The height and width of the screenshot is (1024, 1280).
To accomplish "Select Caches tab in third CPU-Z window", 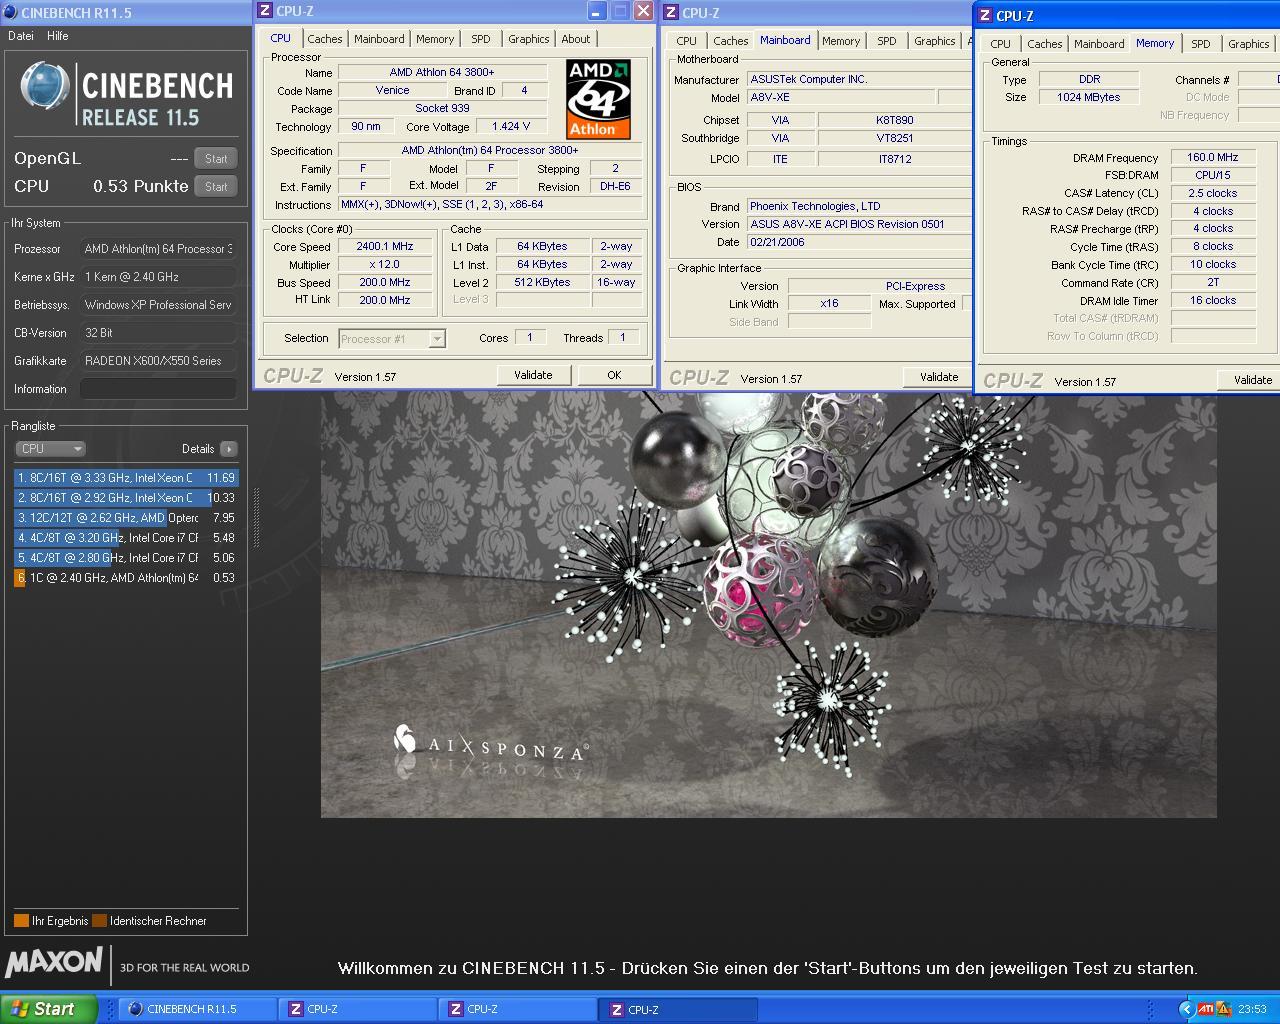I will pos(1044,44).
